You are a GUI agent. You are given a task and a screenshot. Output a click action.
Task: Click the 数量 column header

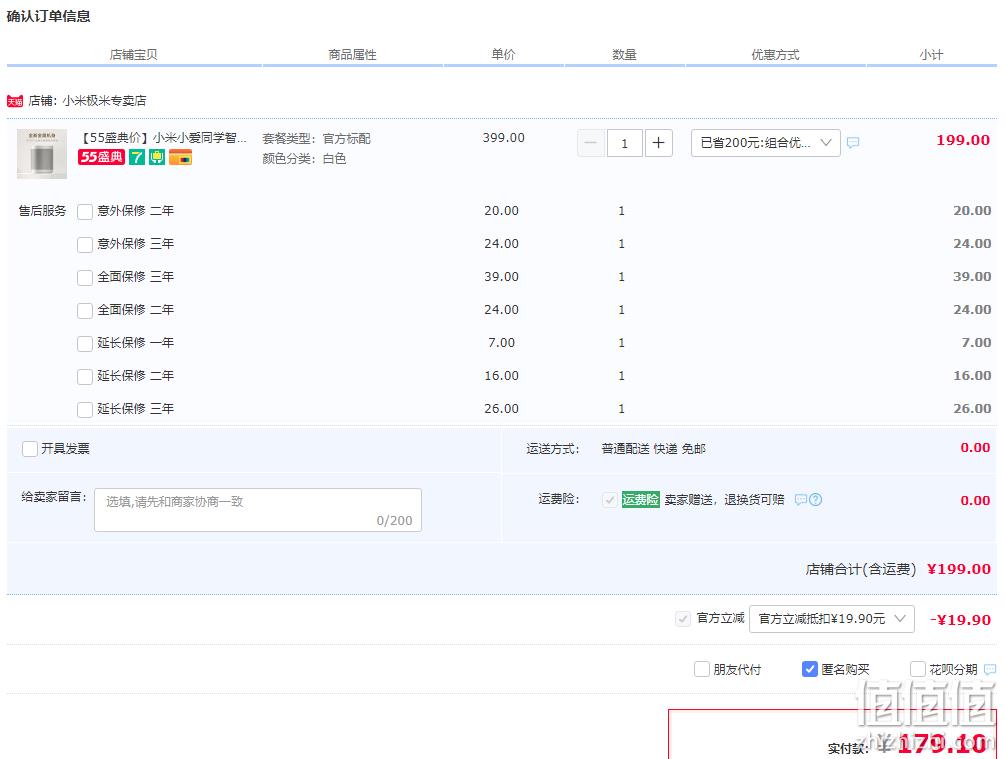(x=624, y=54)
